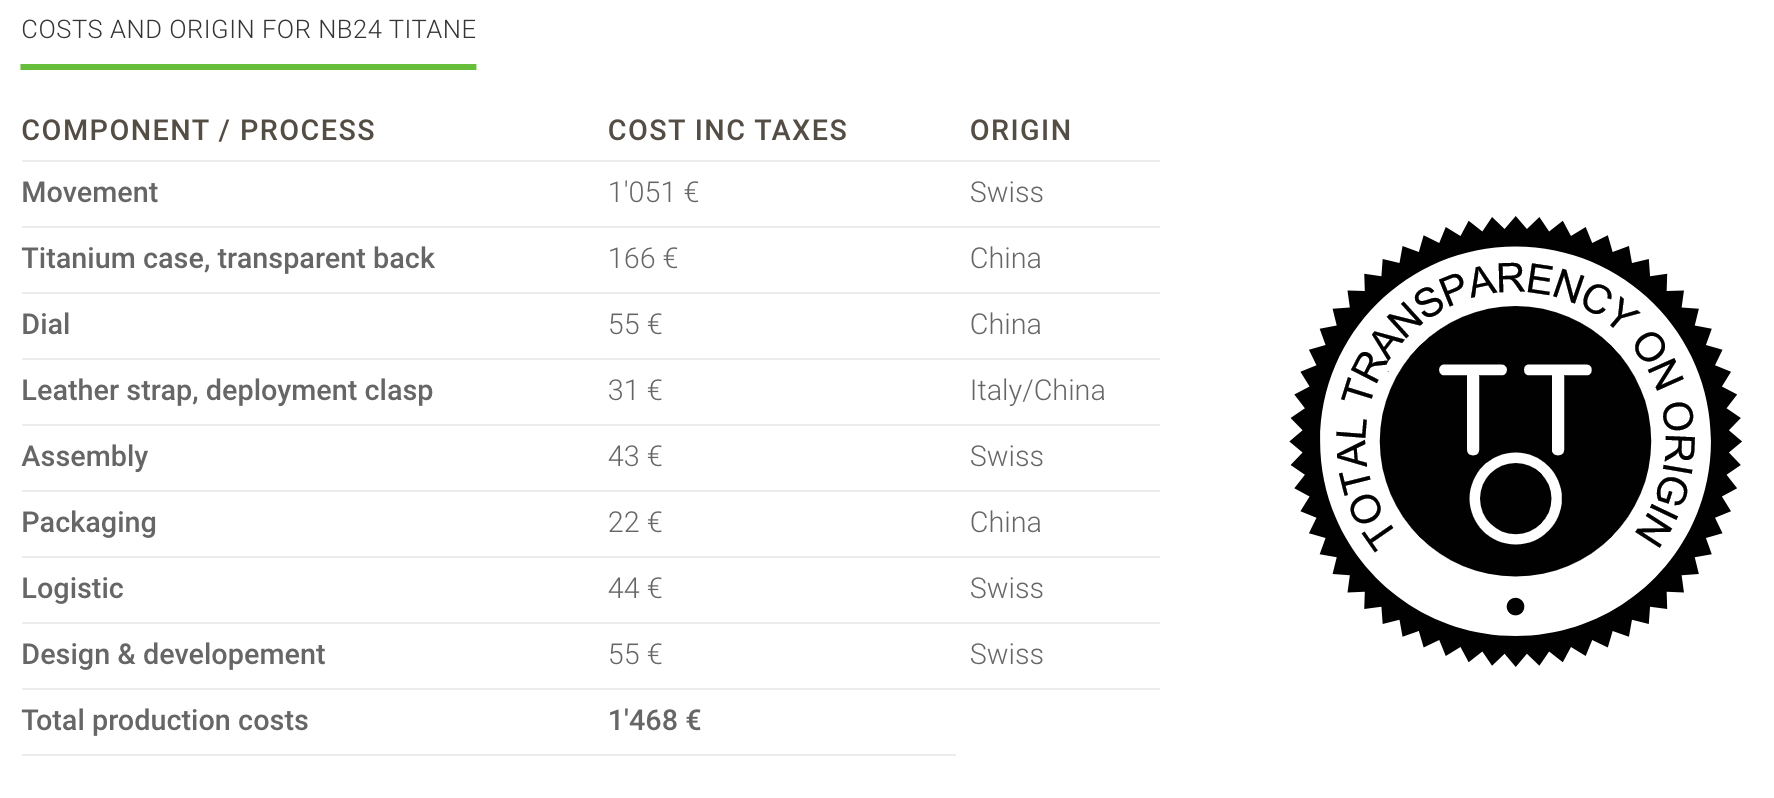Click the TTO logo center
The height and width of the screenshot is (798, 1774).
pos(1515,441)
